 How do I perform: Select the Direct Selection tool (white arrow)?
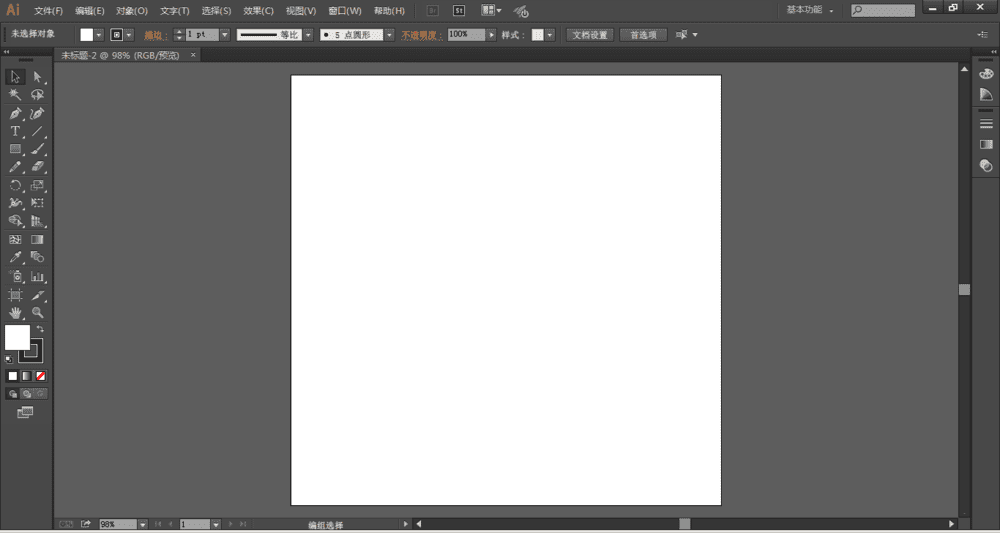click(37, 77)
